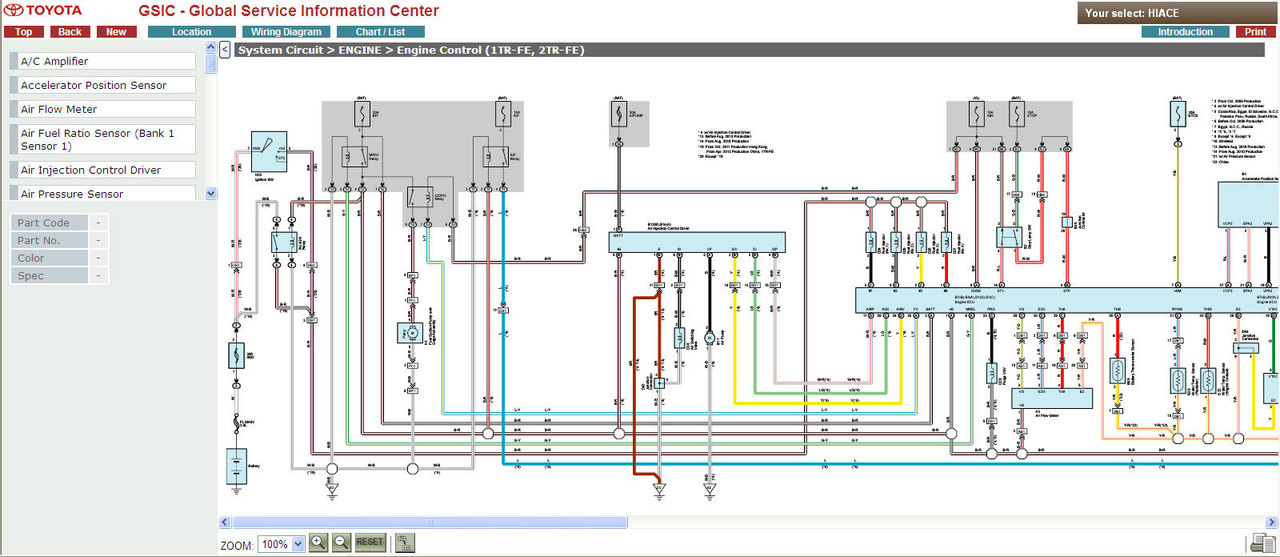Click the Battery symbol in diagram

(236, 468)
